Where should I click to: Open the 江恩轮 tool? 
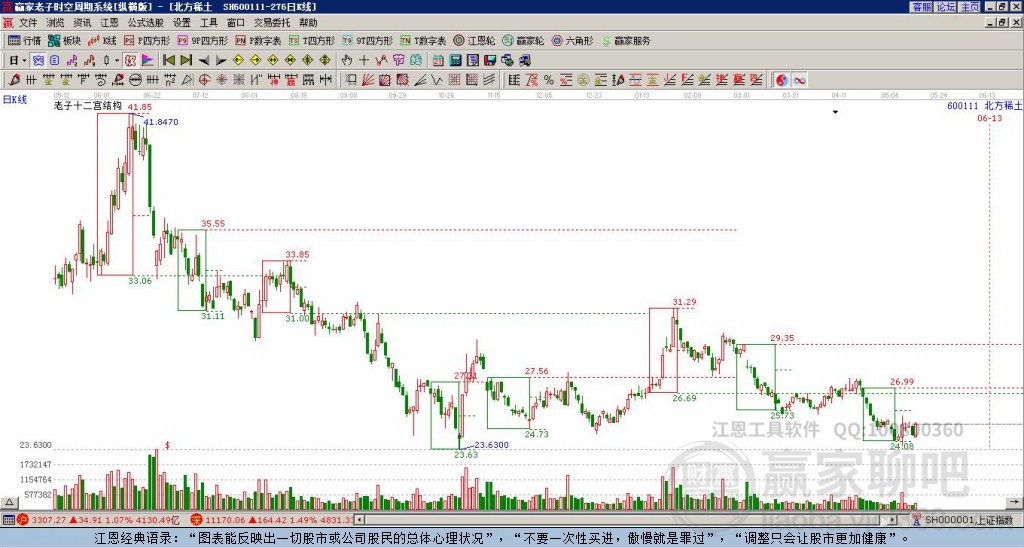click(x=475, y=40)
